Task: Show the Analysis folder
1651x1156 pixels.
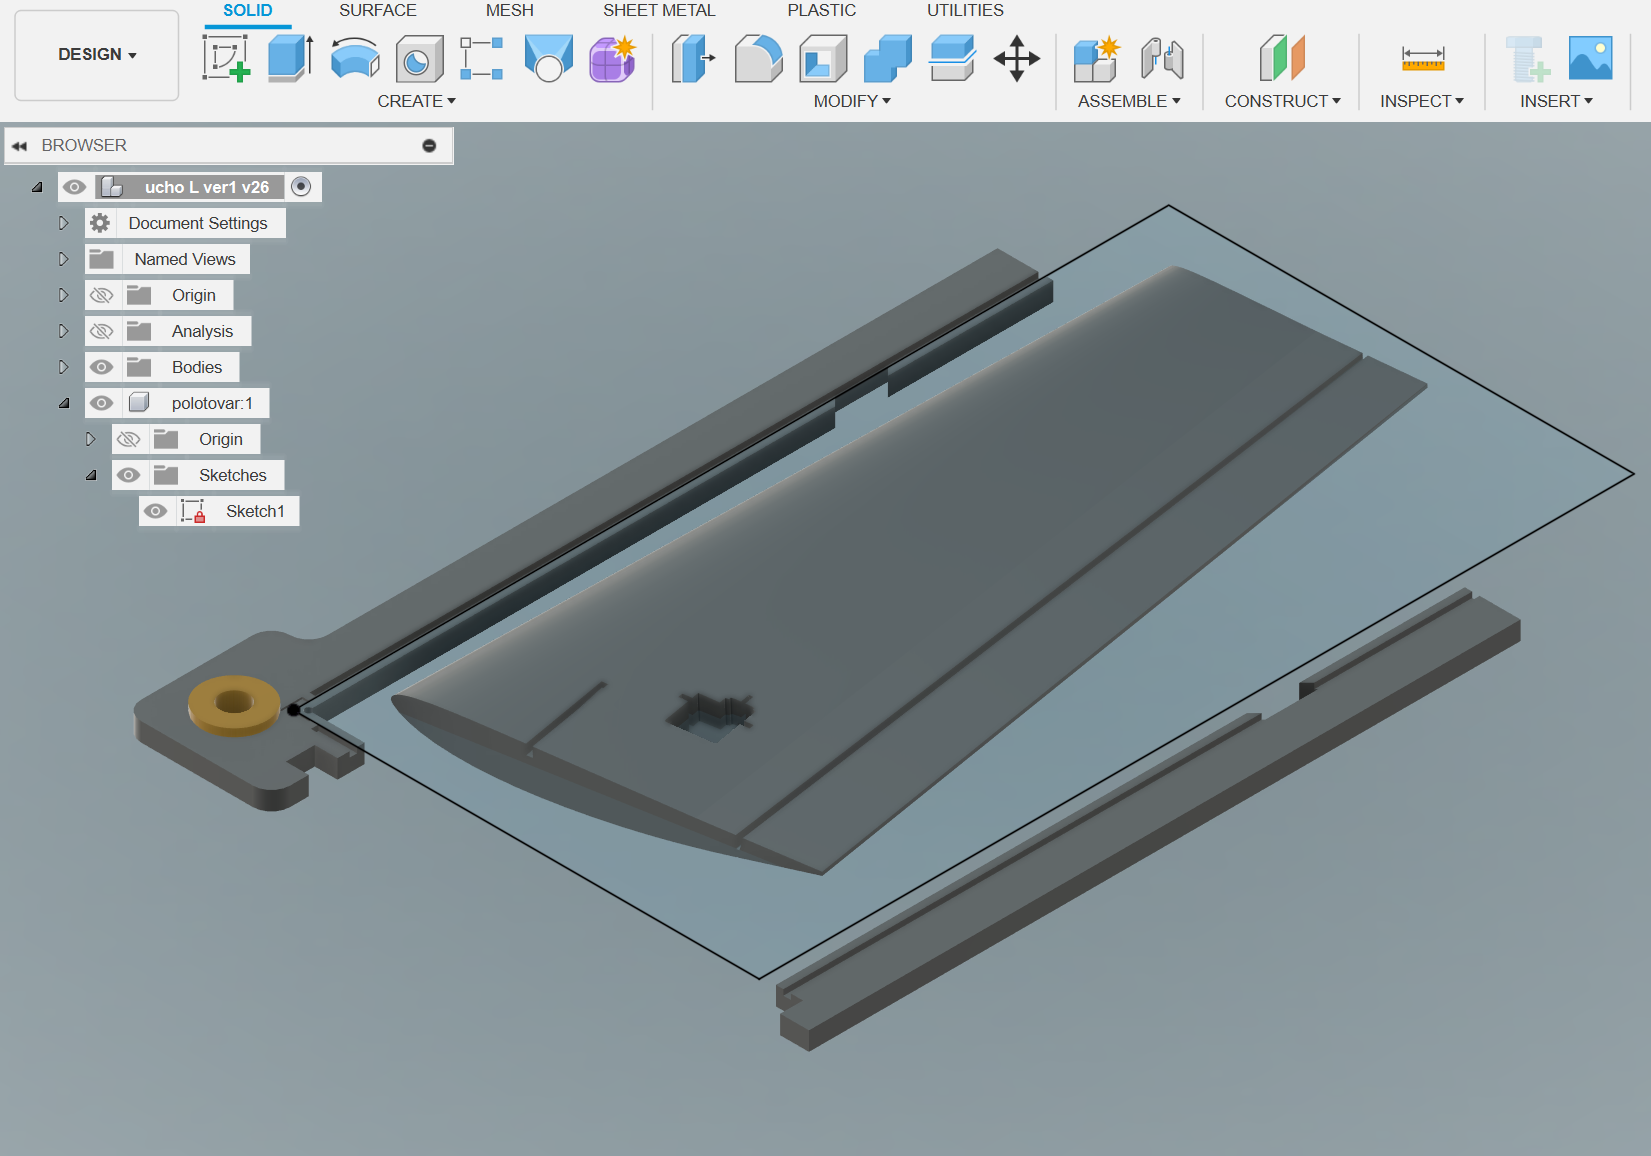Action: tap(102, 331)
